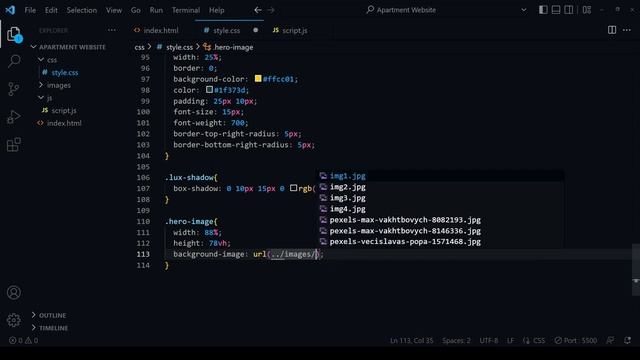Toggle primary side bar layout icon

coord(543,10)
